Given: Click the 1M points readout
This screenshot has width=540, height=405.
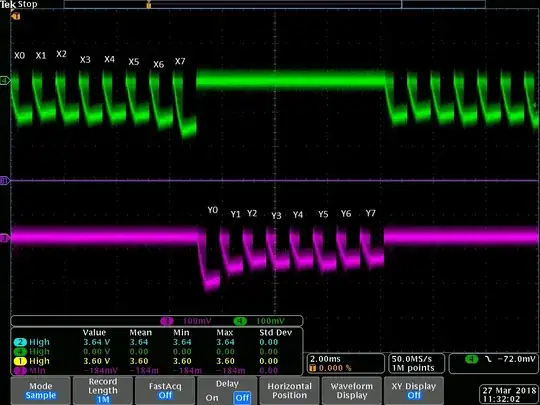Looking at the screenshot, I should tap(413, 368).
